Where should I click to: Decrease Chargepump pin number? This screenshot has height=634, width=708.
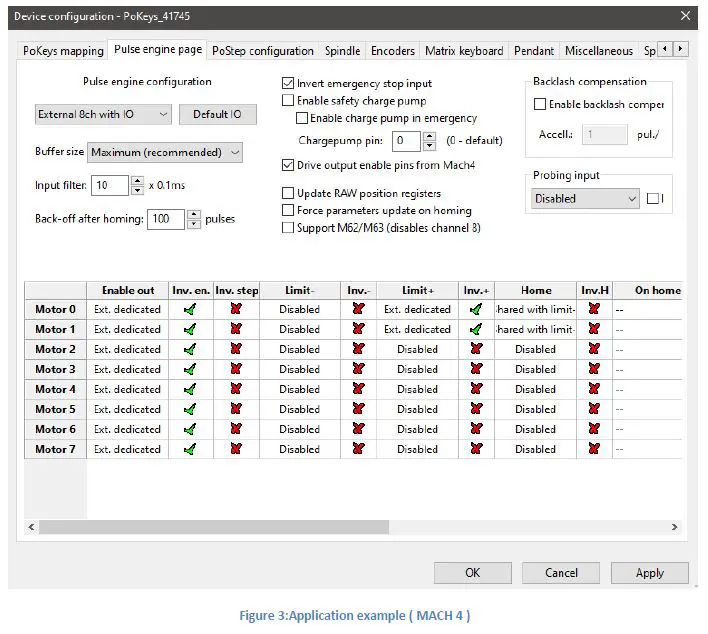(x=429, y=146)
